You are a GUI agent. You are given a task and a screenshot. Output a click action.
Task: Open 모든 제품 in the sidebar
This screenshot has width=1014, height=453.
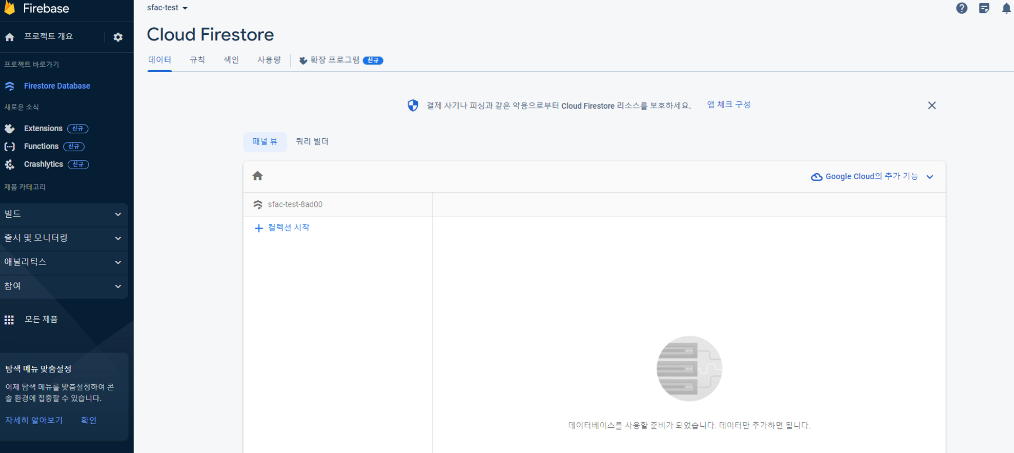click(x=41, y=320)
